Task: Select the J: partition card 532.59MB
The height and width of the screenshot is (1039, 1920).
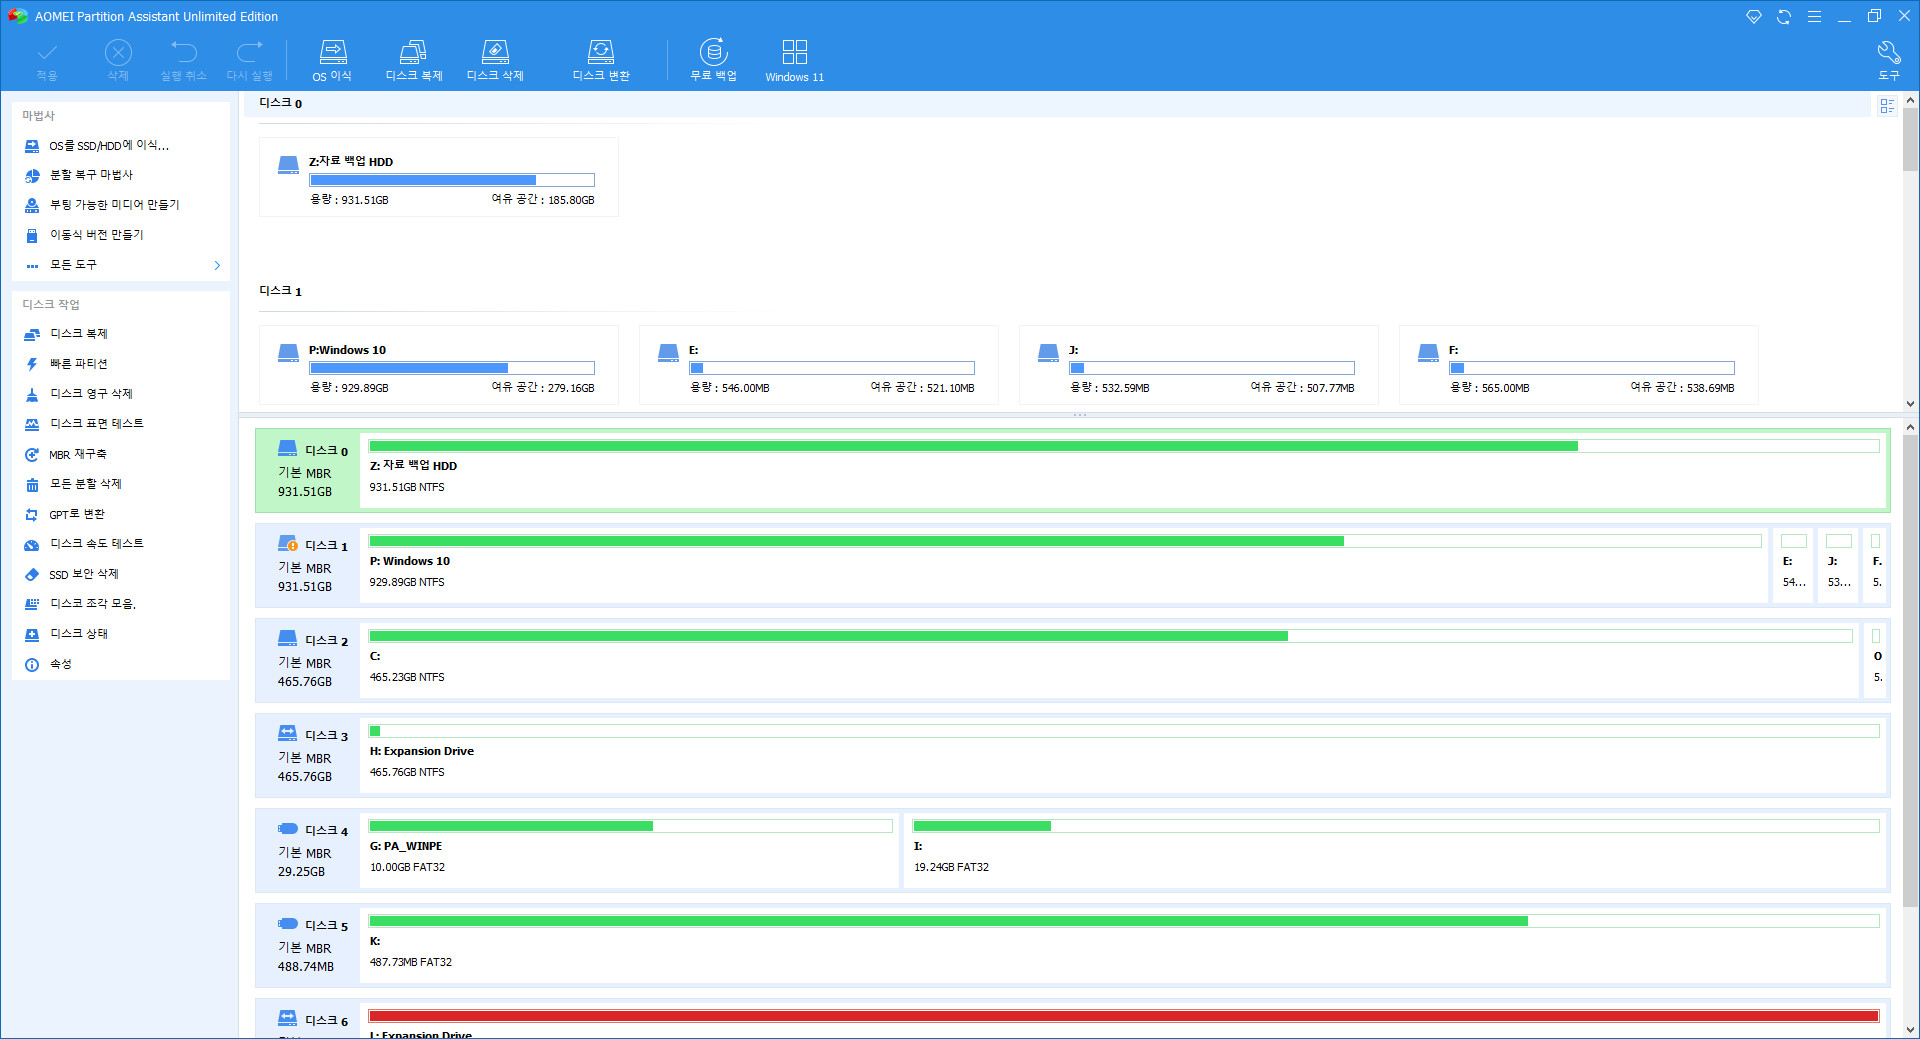Action: 1198,365
